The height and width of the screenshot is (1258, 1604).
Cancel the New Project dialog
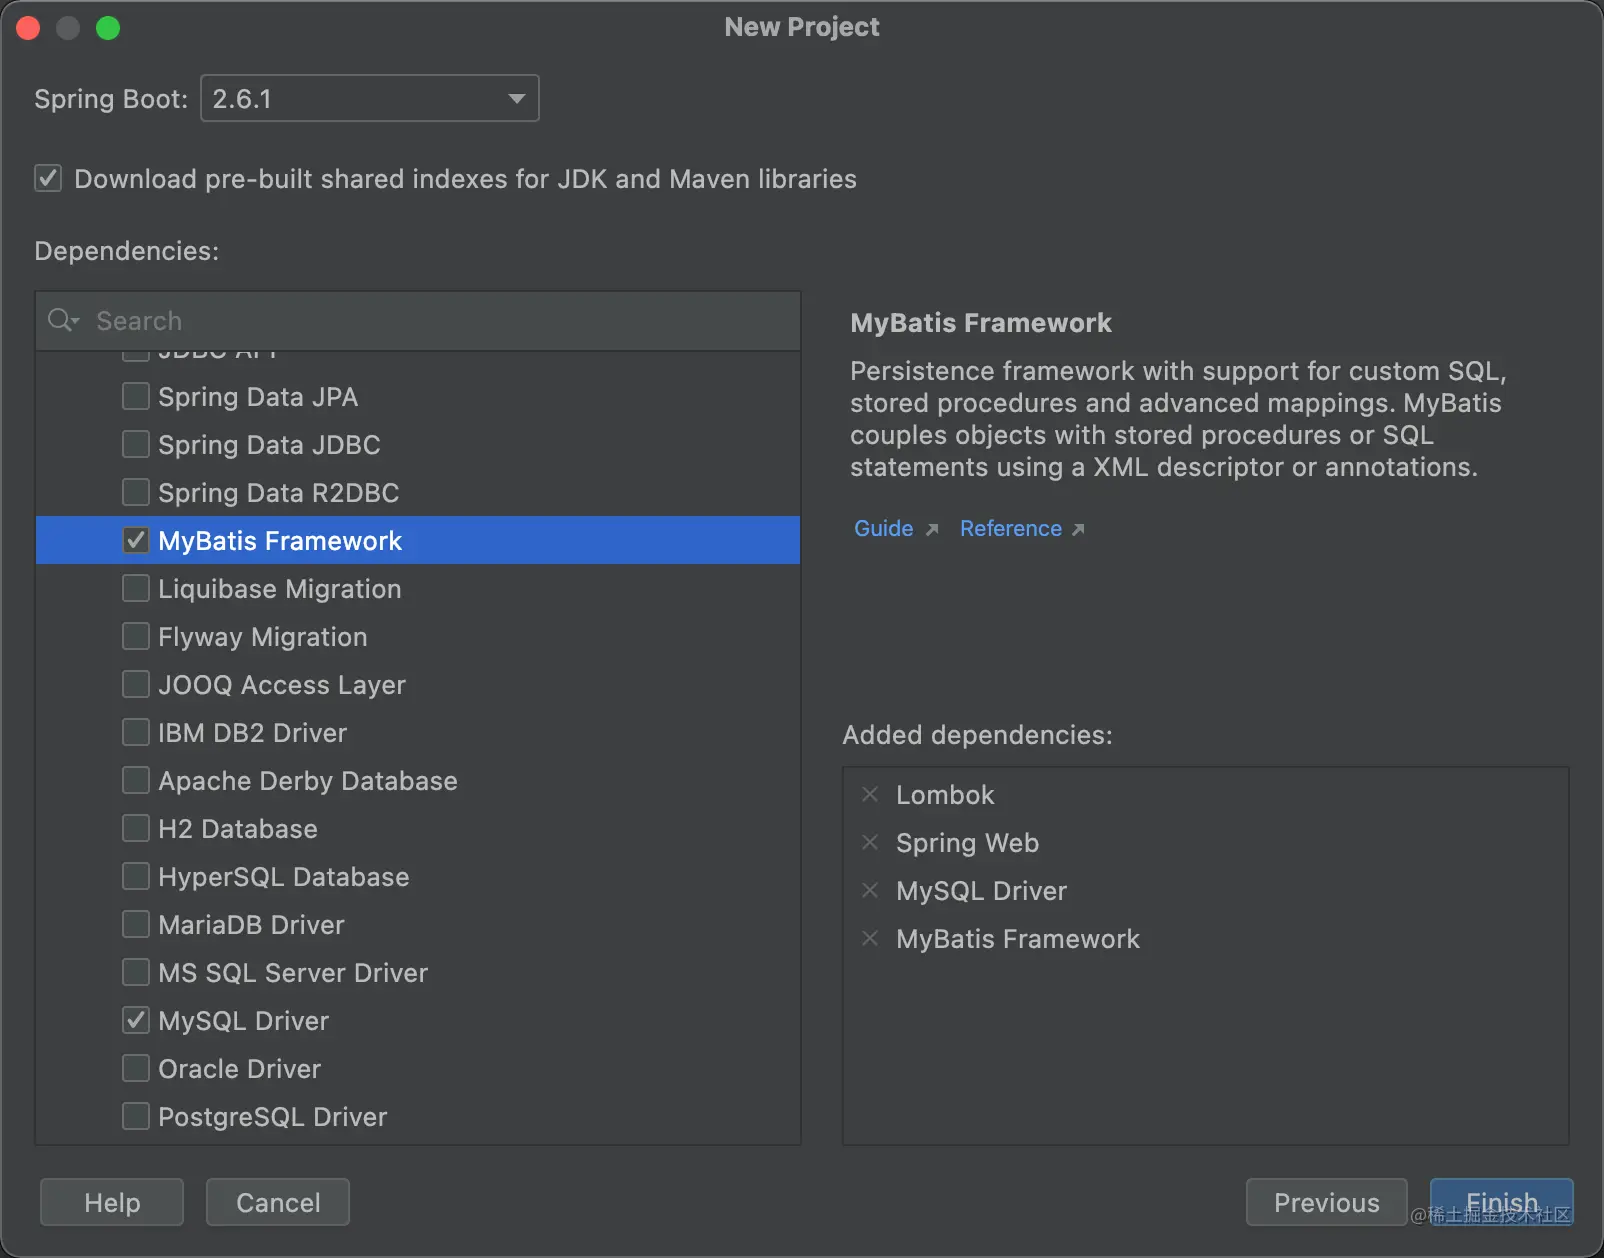(x=278, y=1202)
